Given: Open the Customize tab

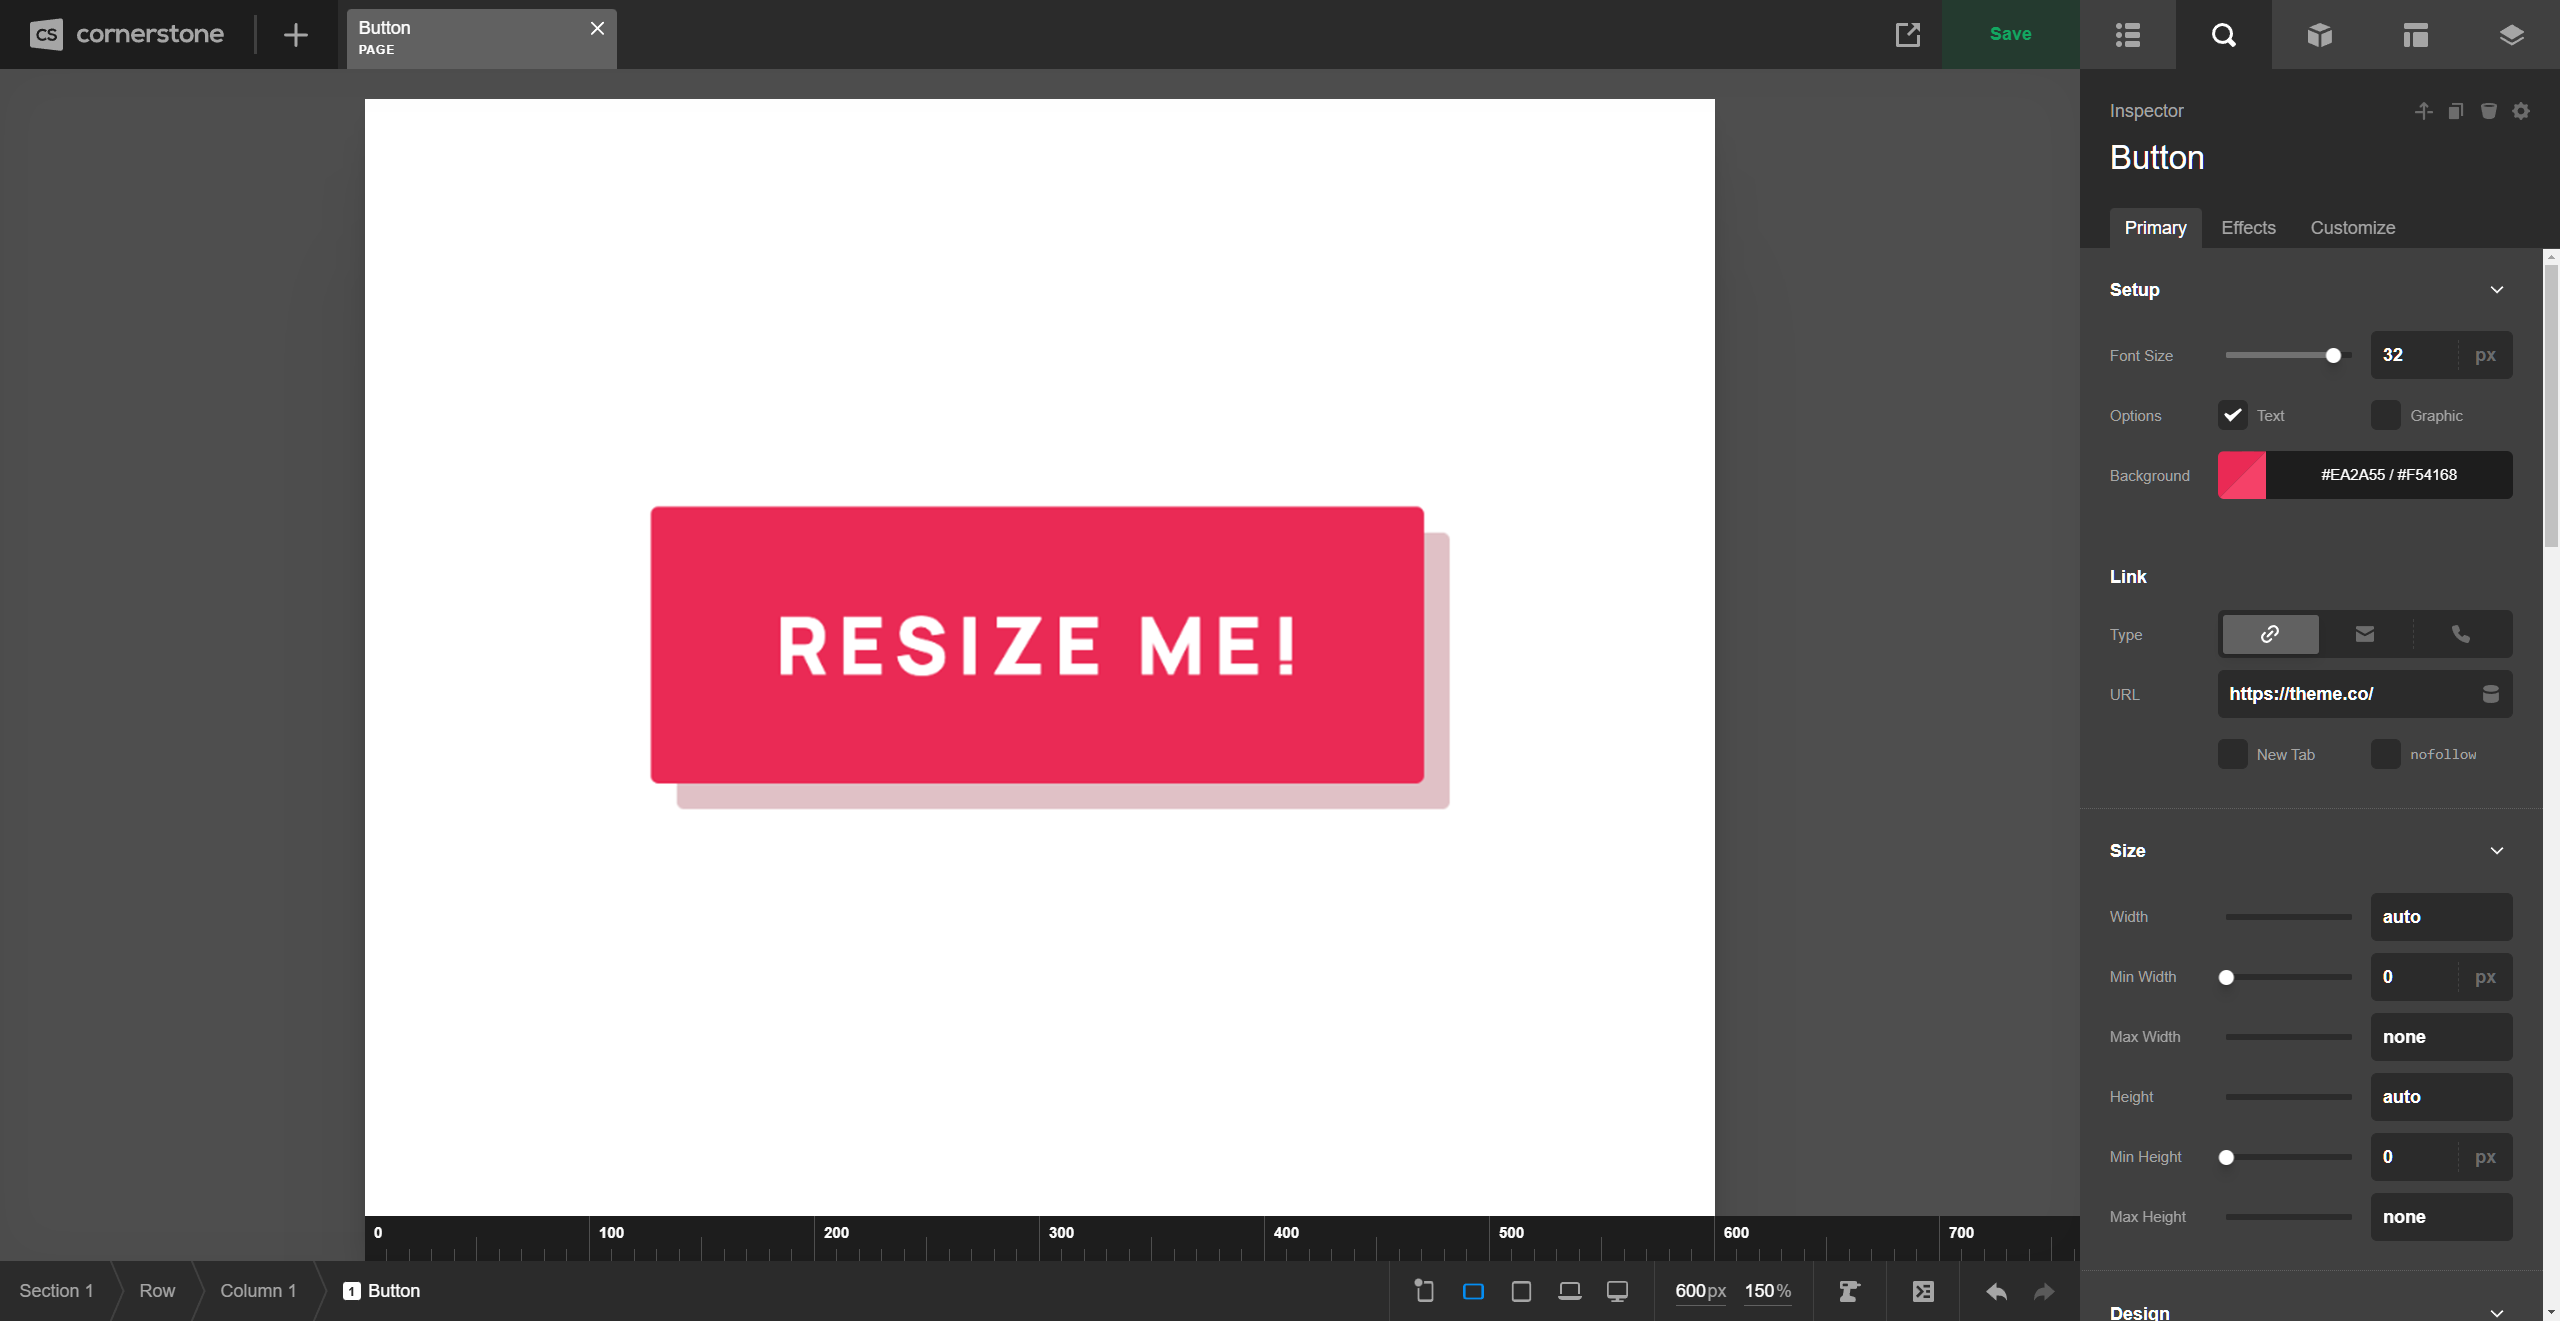Looking at the screenshot, I should pyautogui.click(x=2351, y=228).
